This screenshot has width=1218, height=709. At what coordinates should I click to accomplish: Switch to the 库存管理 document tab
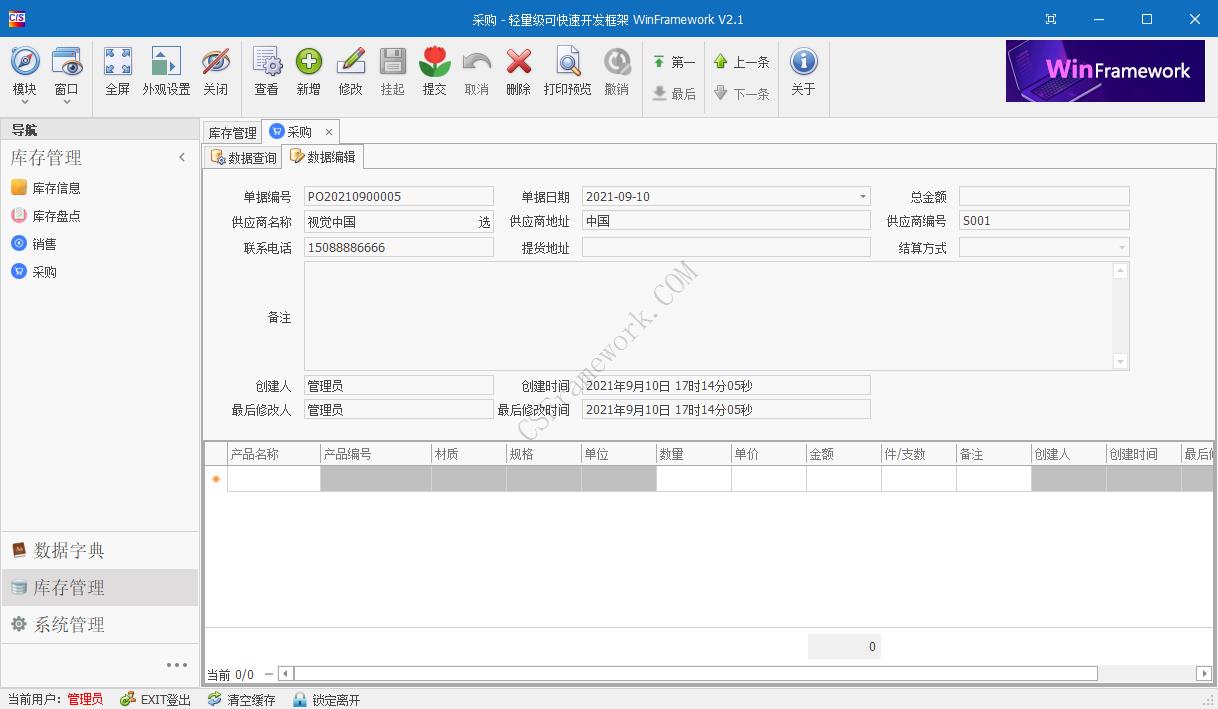pos(231,131)
